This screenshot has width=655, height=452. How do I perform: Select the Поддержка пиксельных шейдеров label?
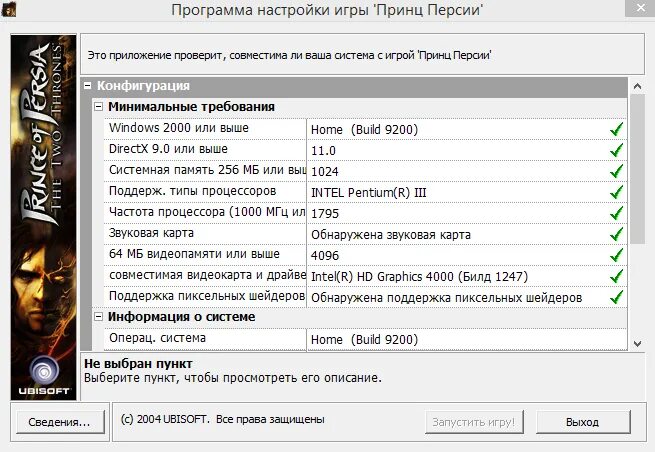[x=207, y=296]
